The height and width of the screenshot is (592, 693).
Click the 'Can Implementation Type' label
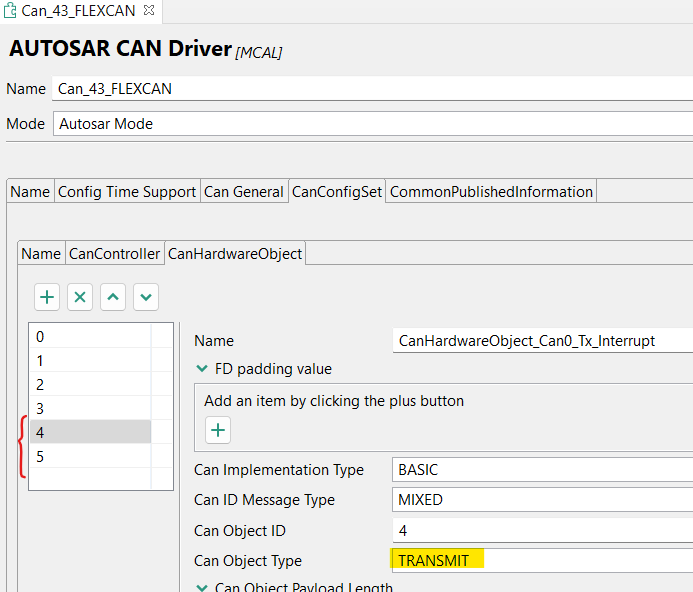pos(279,470)
